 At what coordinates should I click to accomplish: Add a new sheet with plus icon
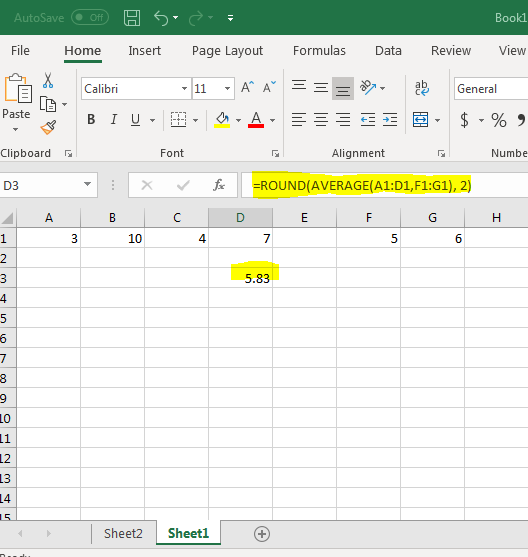(262, 534)
